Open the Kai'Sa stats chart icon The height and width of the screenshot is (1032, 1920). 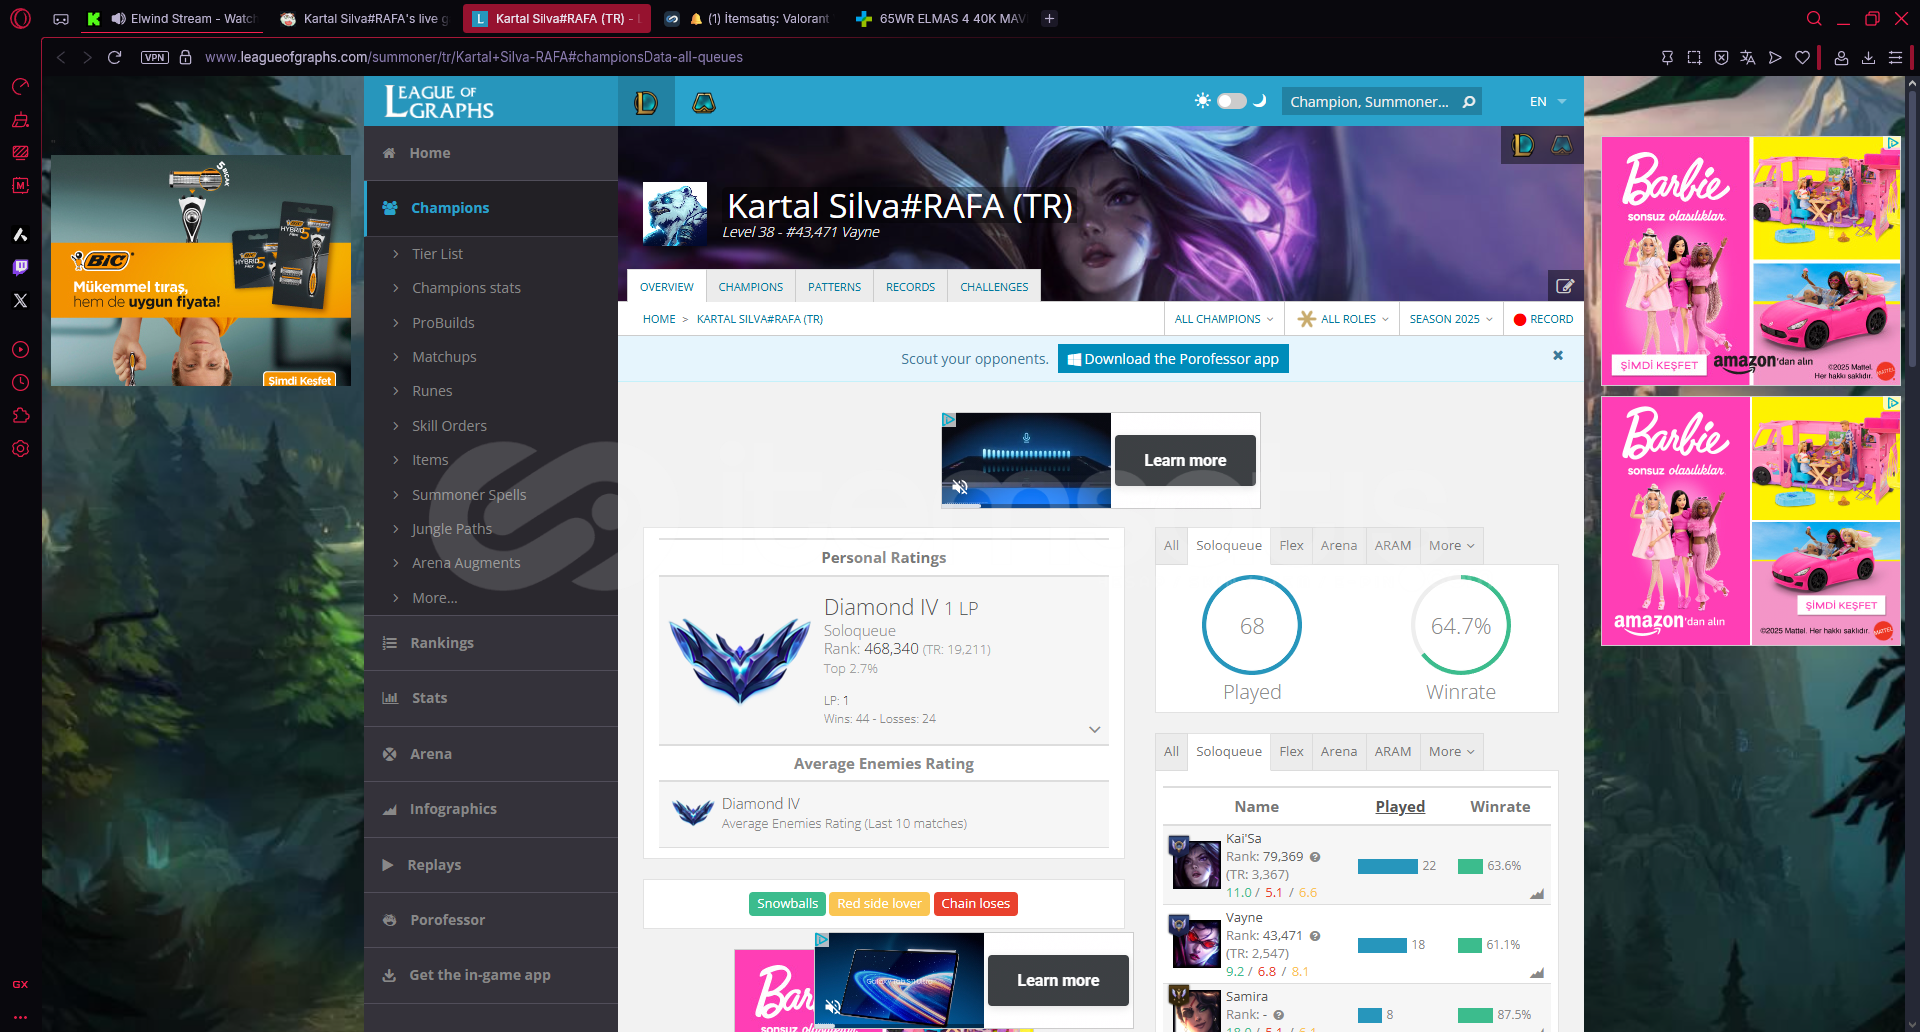pyautogui.click(x=1537, y=894)
